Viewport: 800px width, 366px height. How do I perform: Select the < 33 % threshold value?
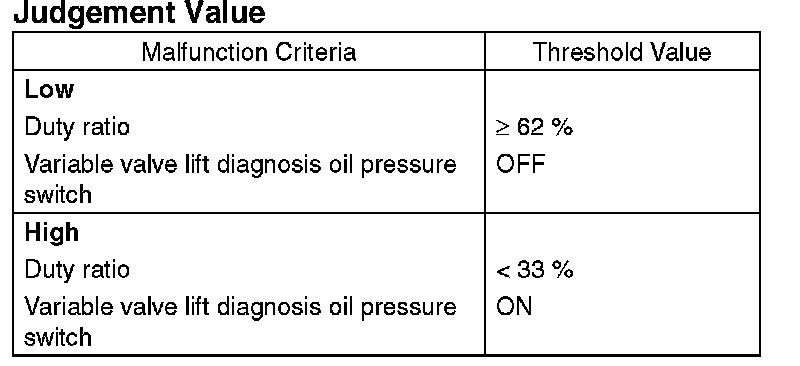point(534,270)
